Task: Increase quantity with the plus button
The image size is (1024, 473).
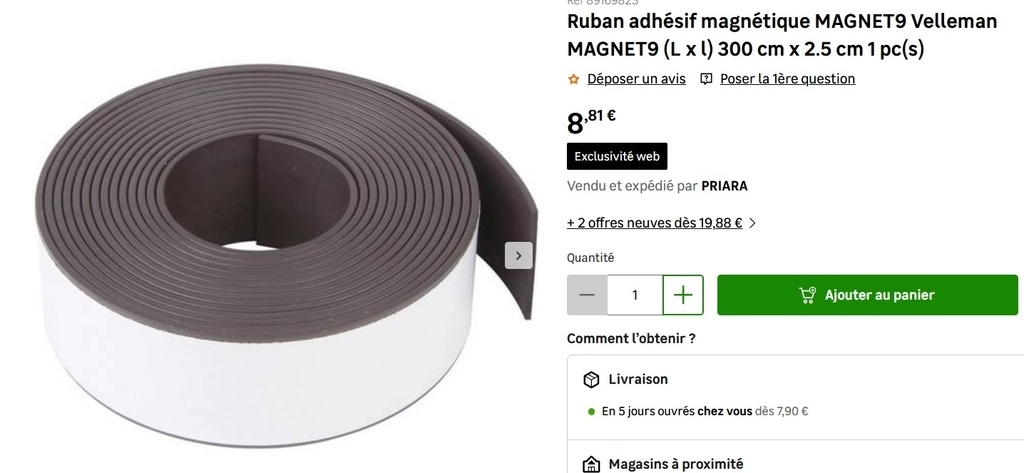Action: click(x=683, y=295)
